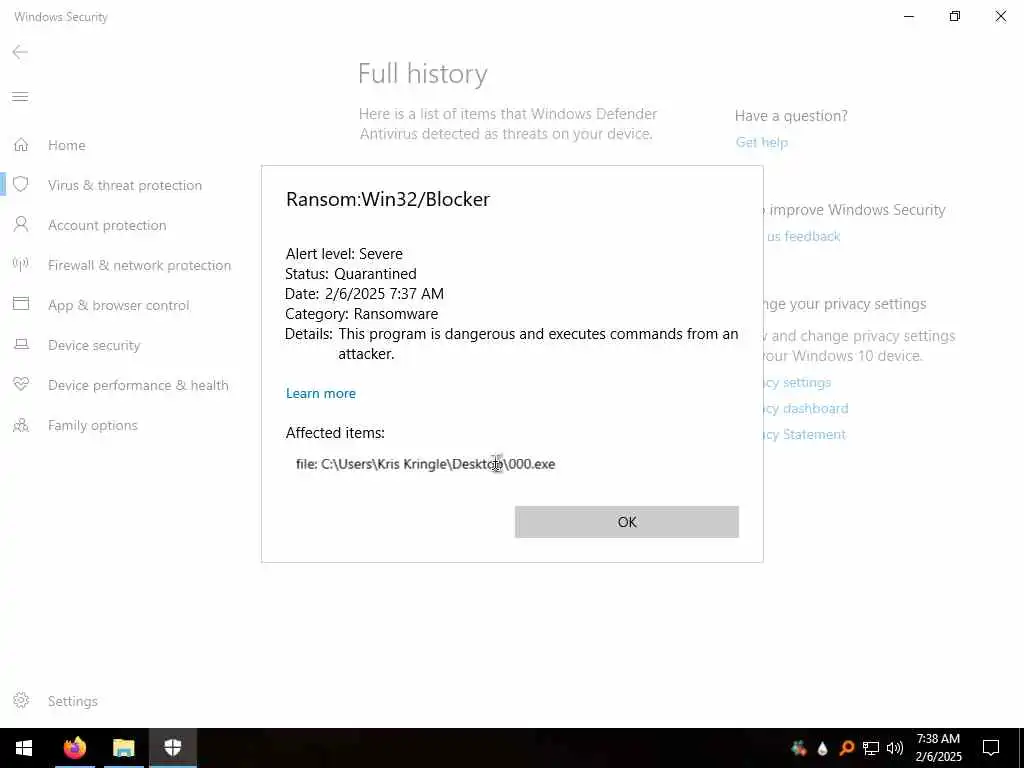Click the volume speaker icon
This screenshot has width=1024, height=768.
pyautogui.click(x=895, y=748)
